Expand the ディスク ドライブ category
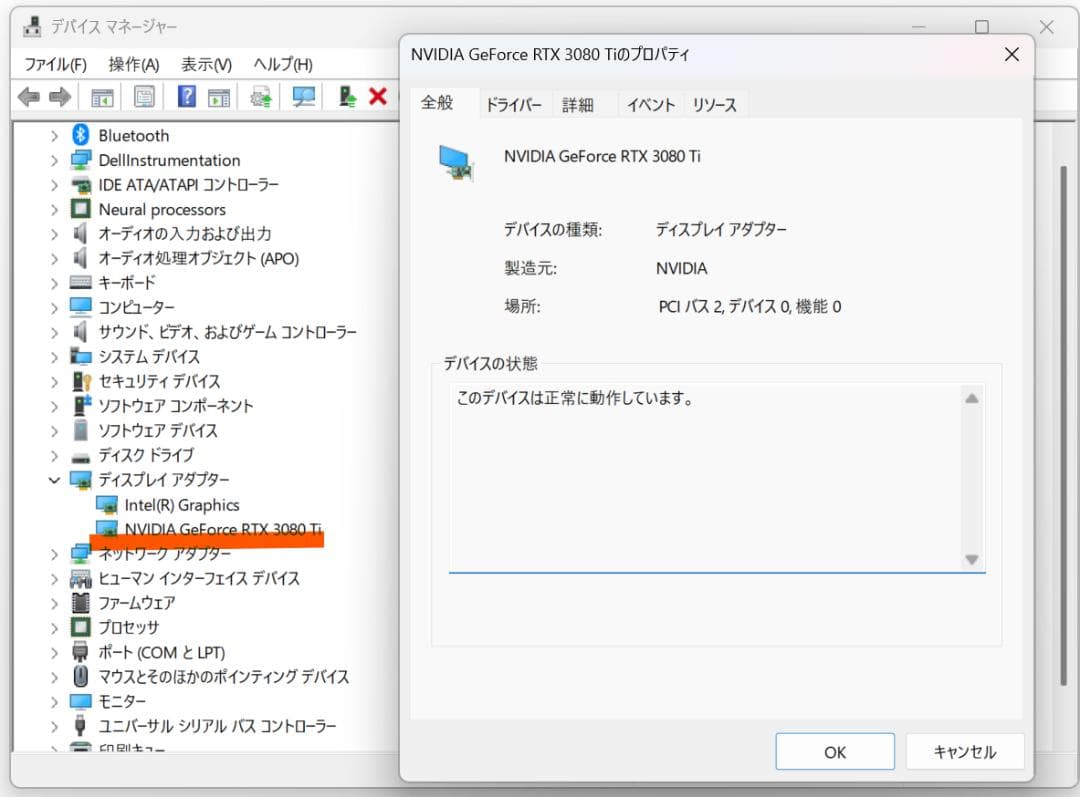The height and width of the screenshot is (797, 1080). 55,455
